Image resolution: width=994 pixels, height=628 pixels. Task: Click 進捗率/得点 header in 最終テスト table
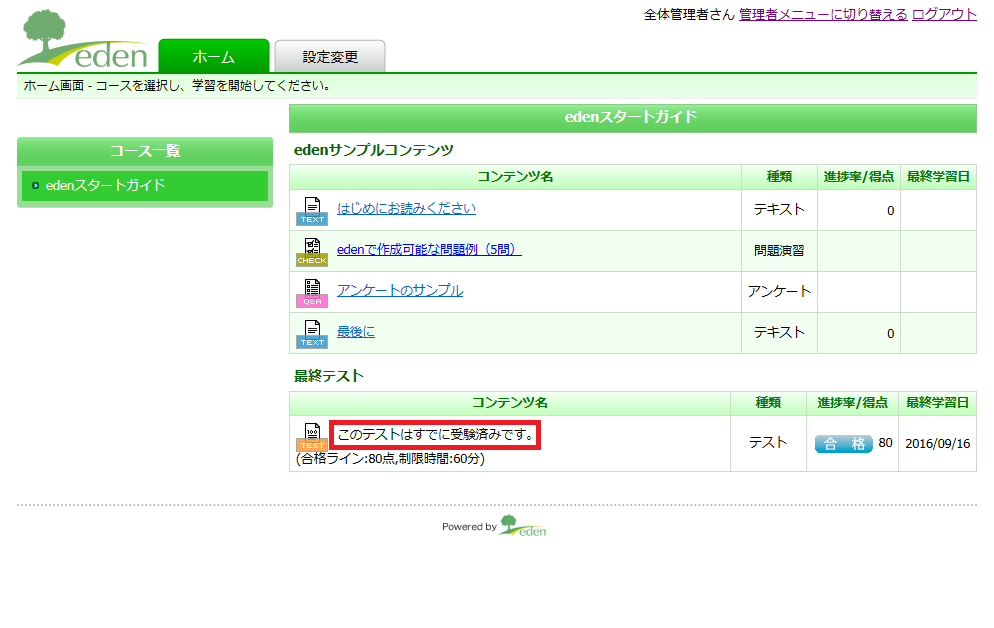tap(852, 403)
